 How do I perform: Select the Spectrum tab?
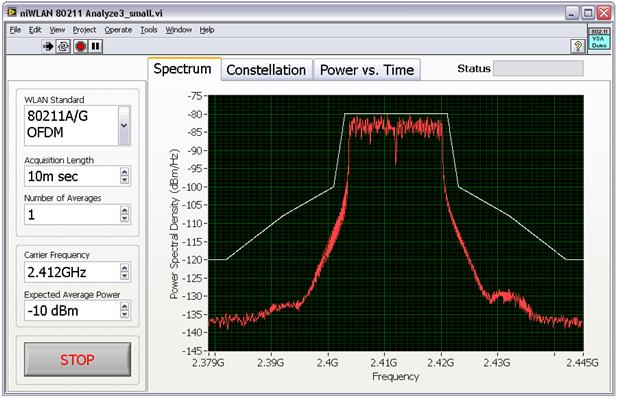(182, 69)
